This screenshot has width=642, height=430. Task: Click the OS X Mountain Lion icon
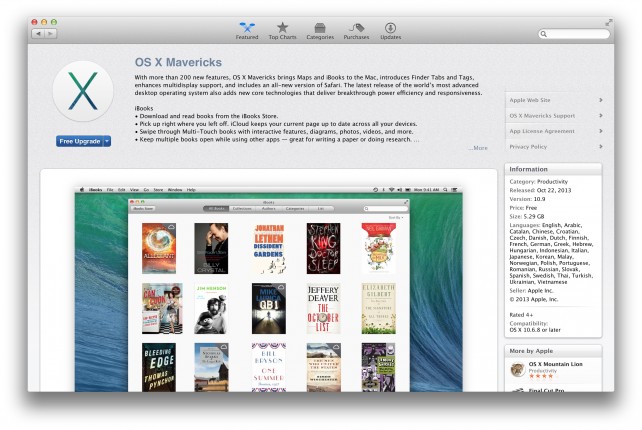[x=518, y=370]
